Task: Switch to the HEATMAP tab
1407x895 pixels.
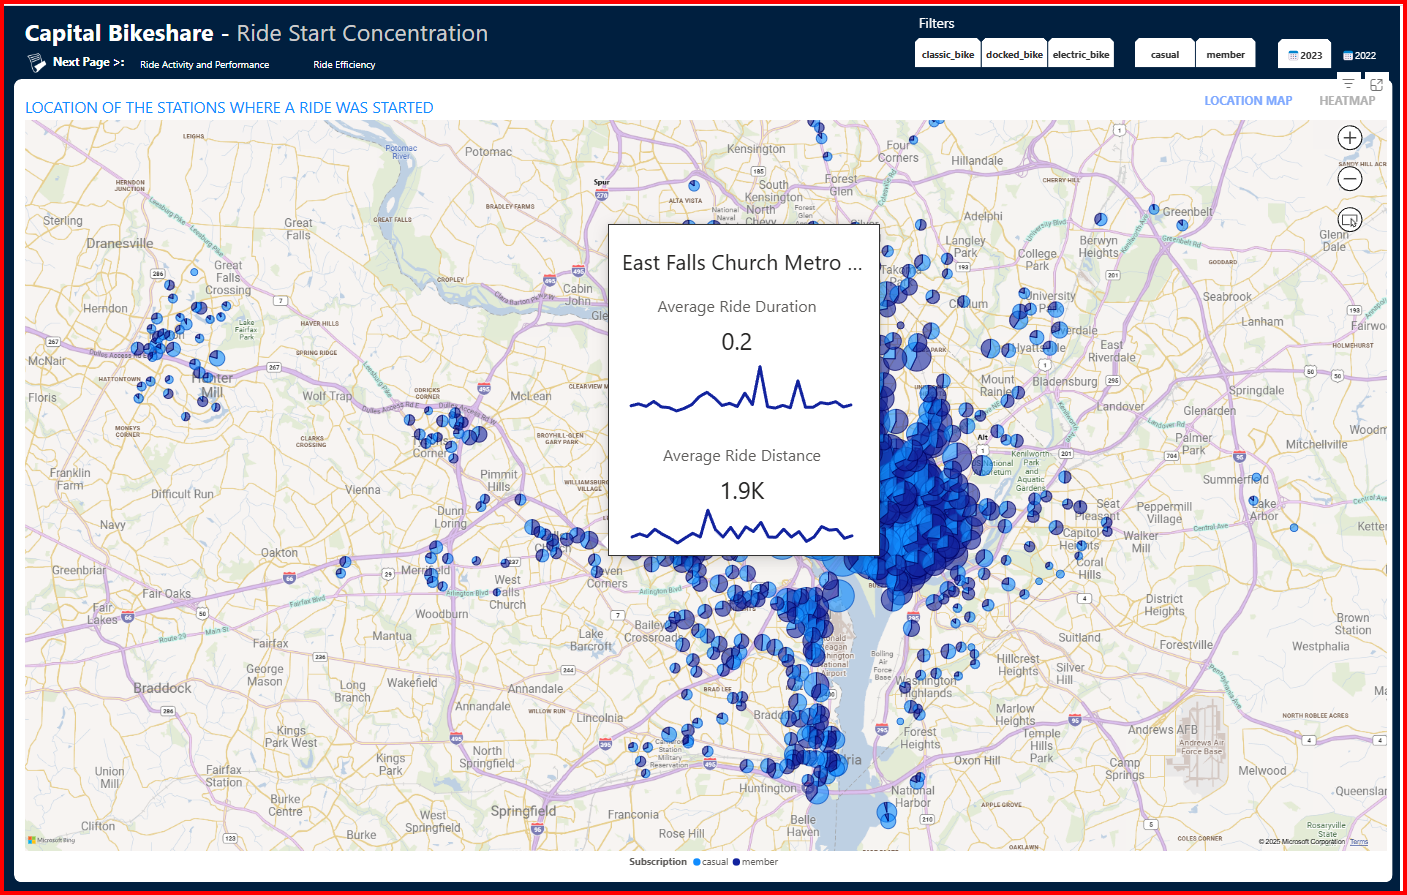Action: tap(1346, 101)
